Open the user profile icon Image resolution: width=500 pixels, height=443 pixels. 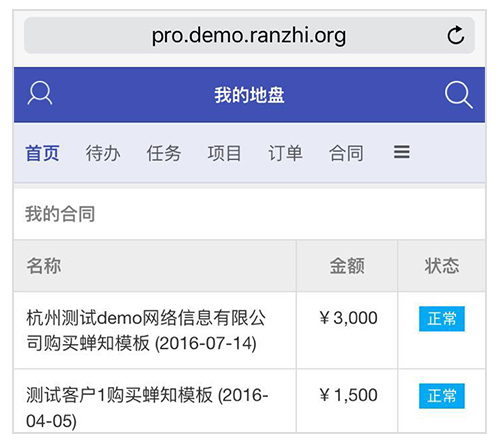tap(40, 93)
